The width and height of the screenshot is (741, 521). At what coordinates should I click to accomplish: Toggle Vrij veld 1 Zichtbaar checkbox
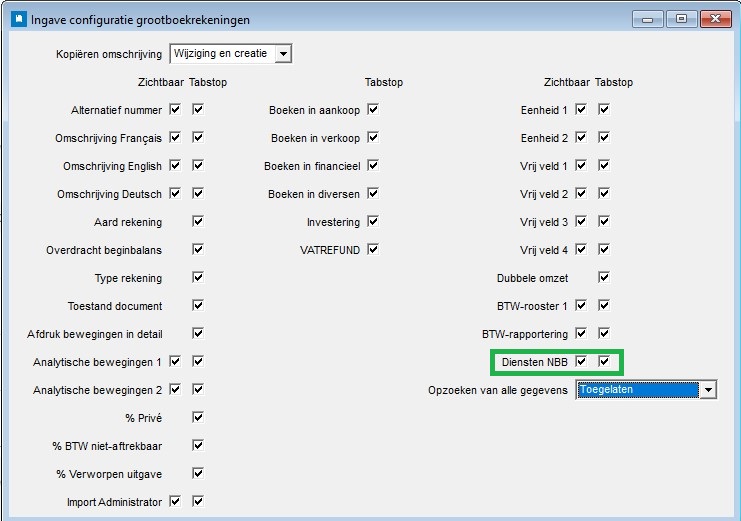point(581,165)
